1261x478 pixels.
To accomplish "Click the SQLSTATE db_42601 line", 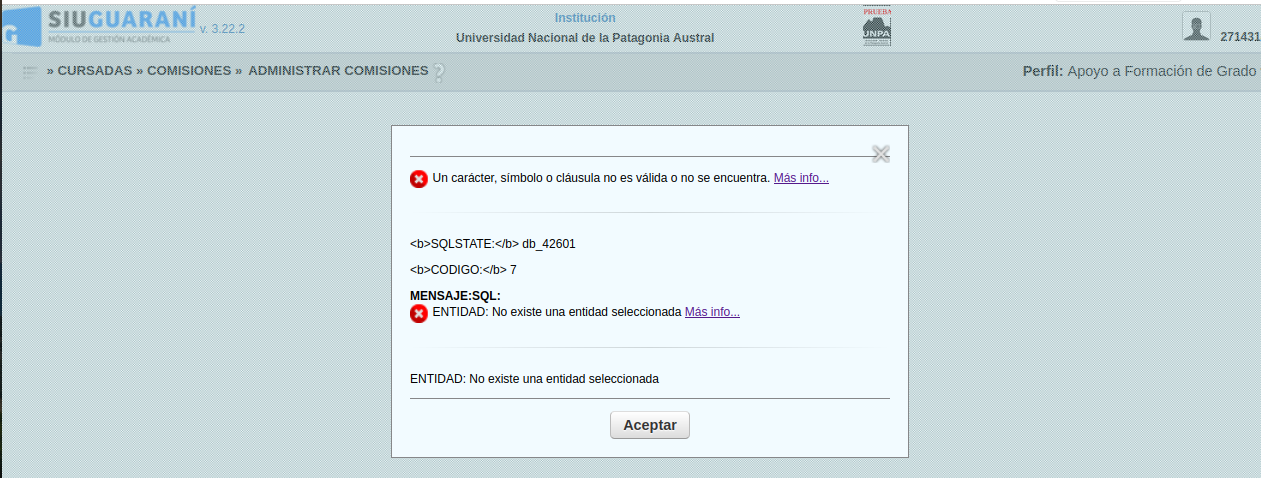I will click(x=493, y=244).
